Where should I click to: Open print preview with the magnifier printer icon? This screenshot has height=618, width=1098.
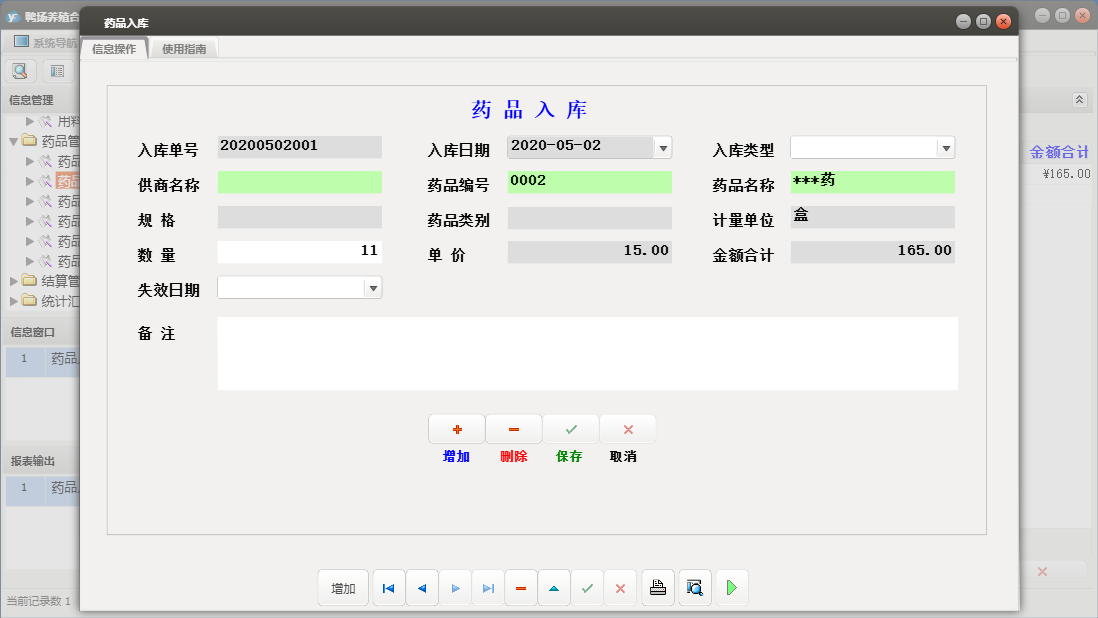[x=694, y=588]
